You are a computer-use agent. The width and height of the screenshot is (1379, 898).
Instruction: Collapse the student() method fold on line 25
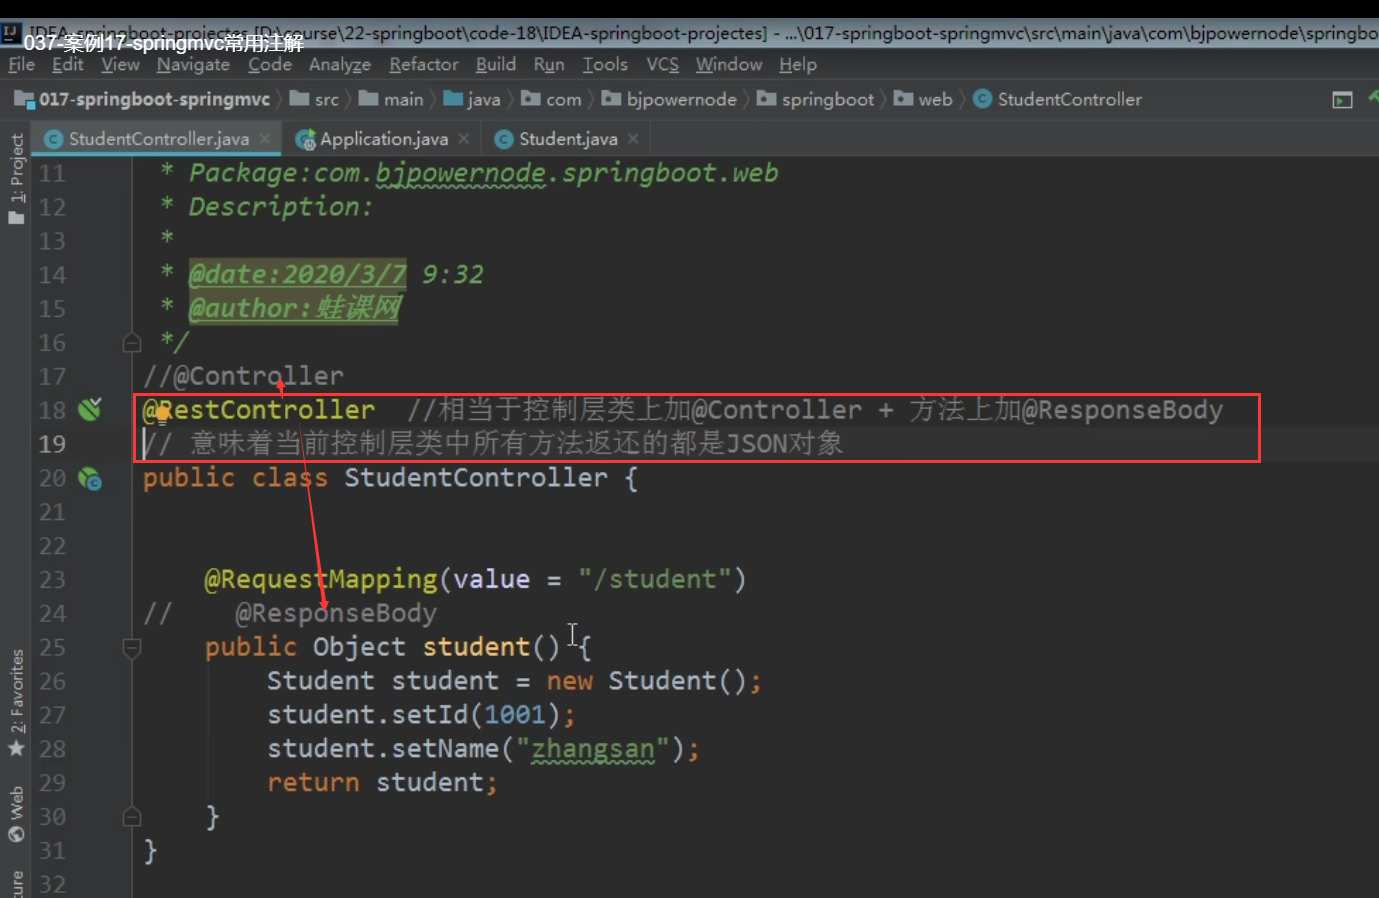click(132, 648)
